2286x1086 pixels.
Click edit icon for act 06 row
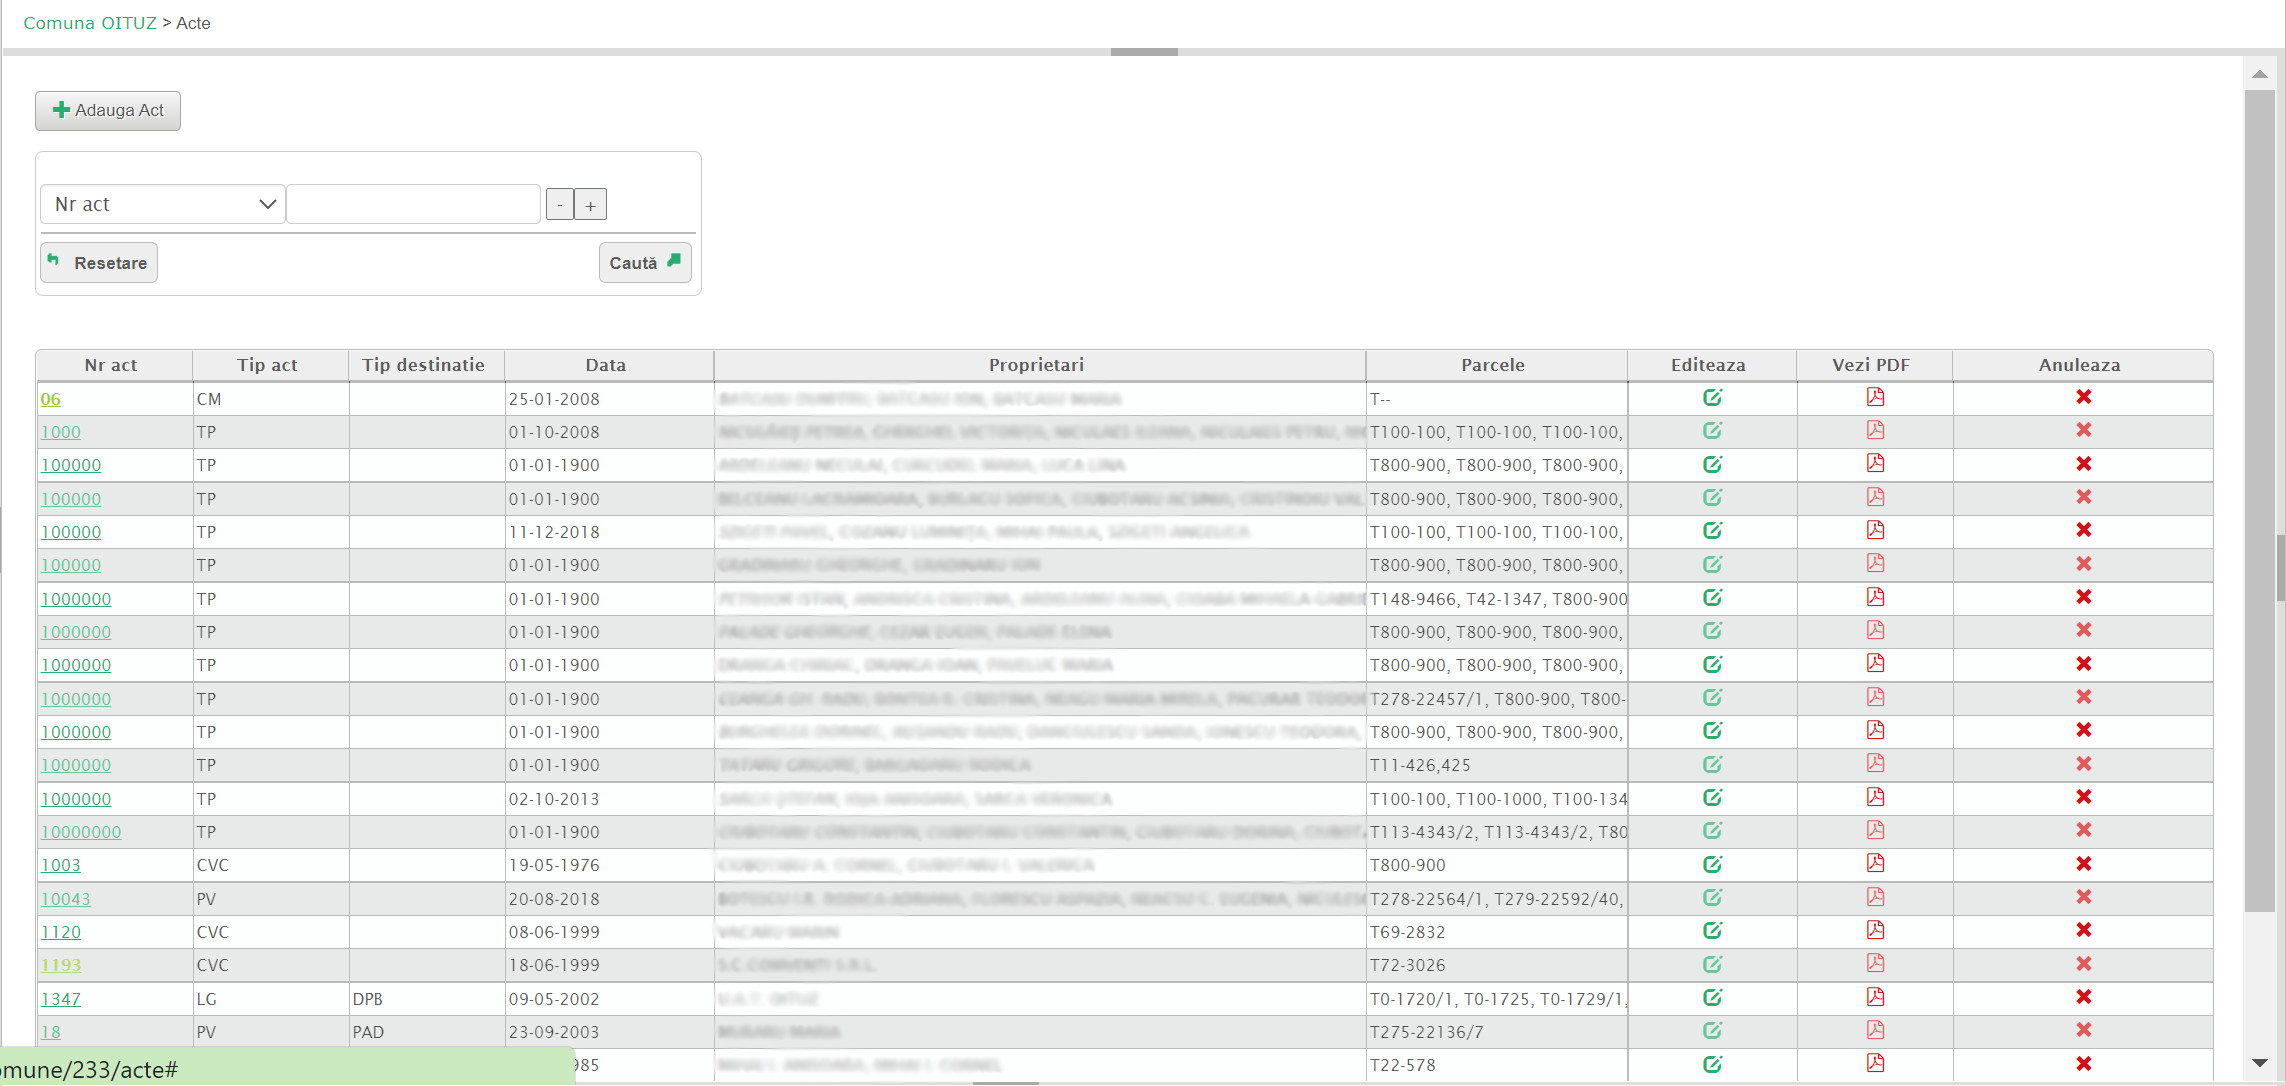coord(1712,398)
